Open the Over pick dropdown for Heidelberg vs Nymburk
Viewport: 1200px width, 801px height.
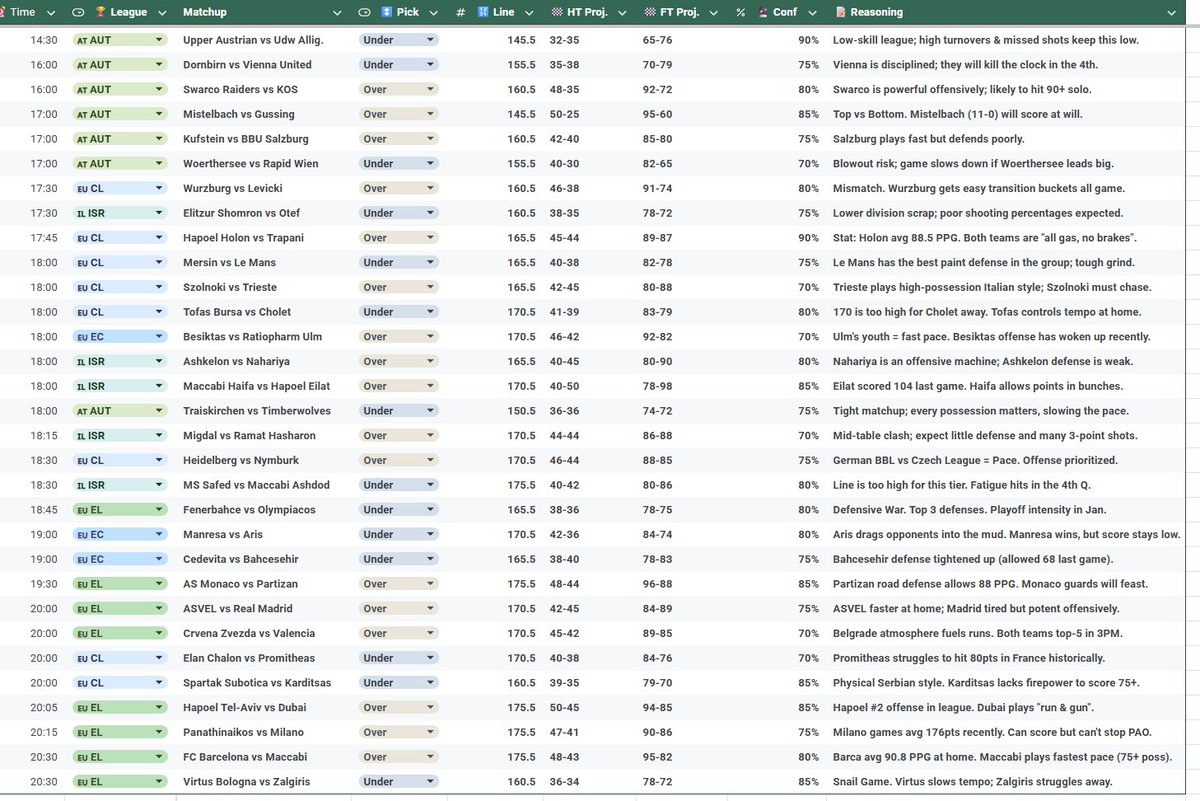click(431, 460)
